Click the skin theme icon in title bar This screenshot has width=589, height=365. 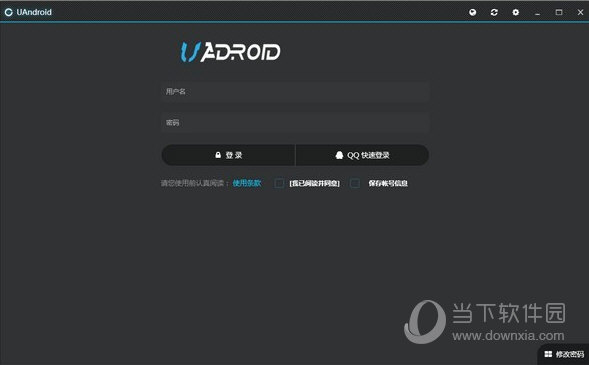473,12
